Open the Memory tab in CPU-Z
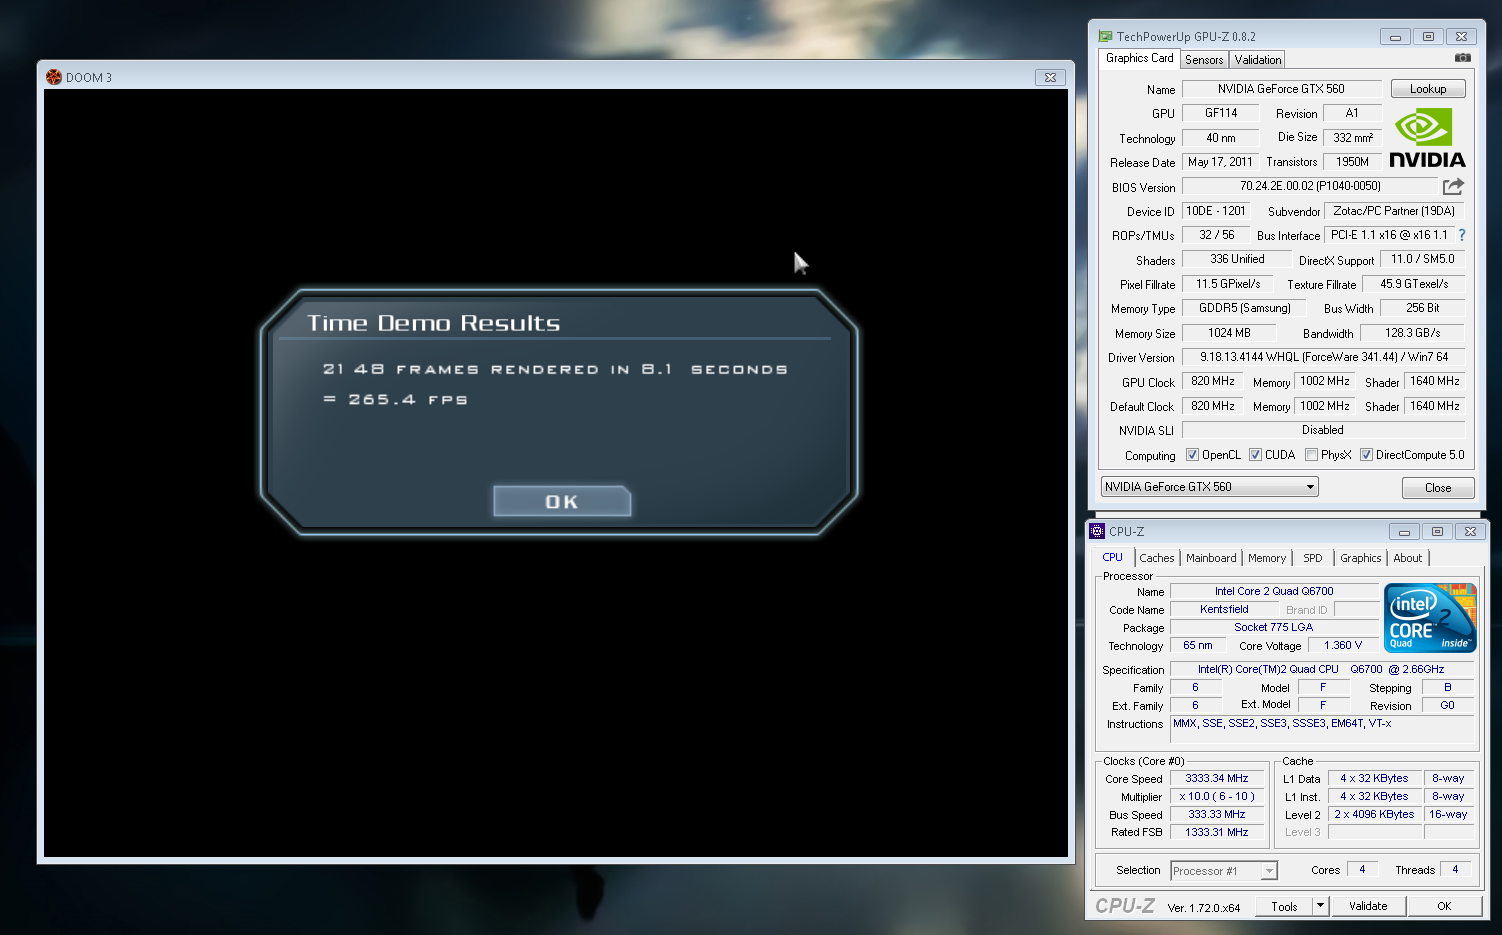The image size is (1502, 935). point(1267,558)
